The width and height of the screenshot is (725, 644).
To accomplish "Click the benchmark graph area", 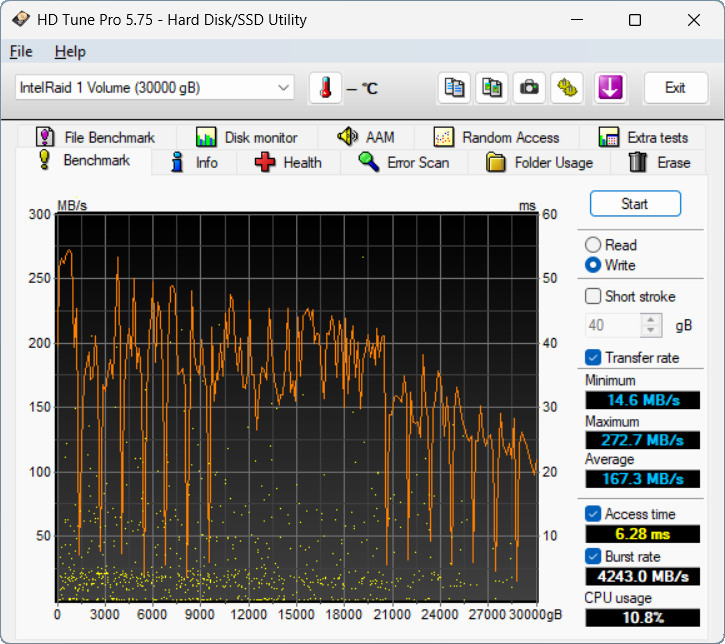I will (x=297, y=407).
